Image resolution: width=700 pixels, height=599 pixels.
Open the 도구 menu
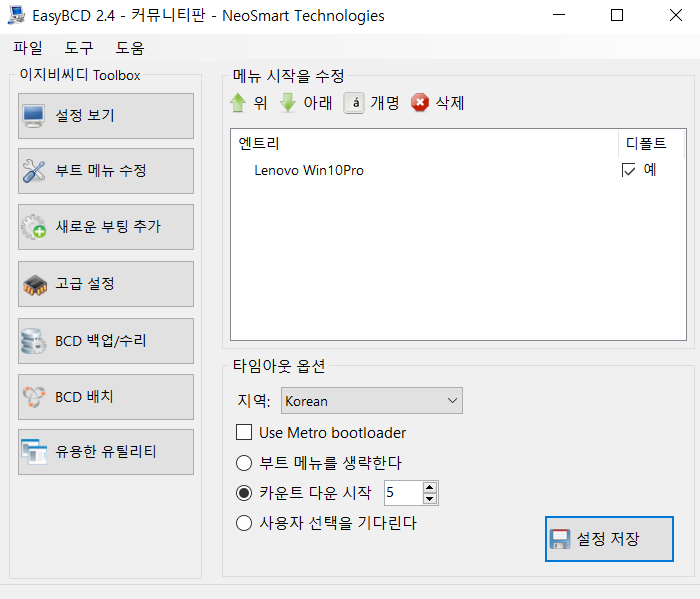[x=79, y=47]
